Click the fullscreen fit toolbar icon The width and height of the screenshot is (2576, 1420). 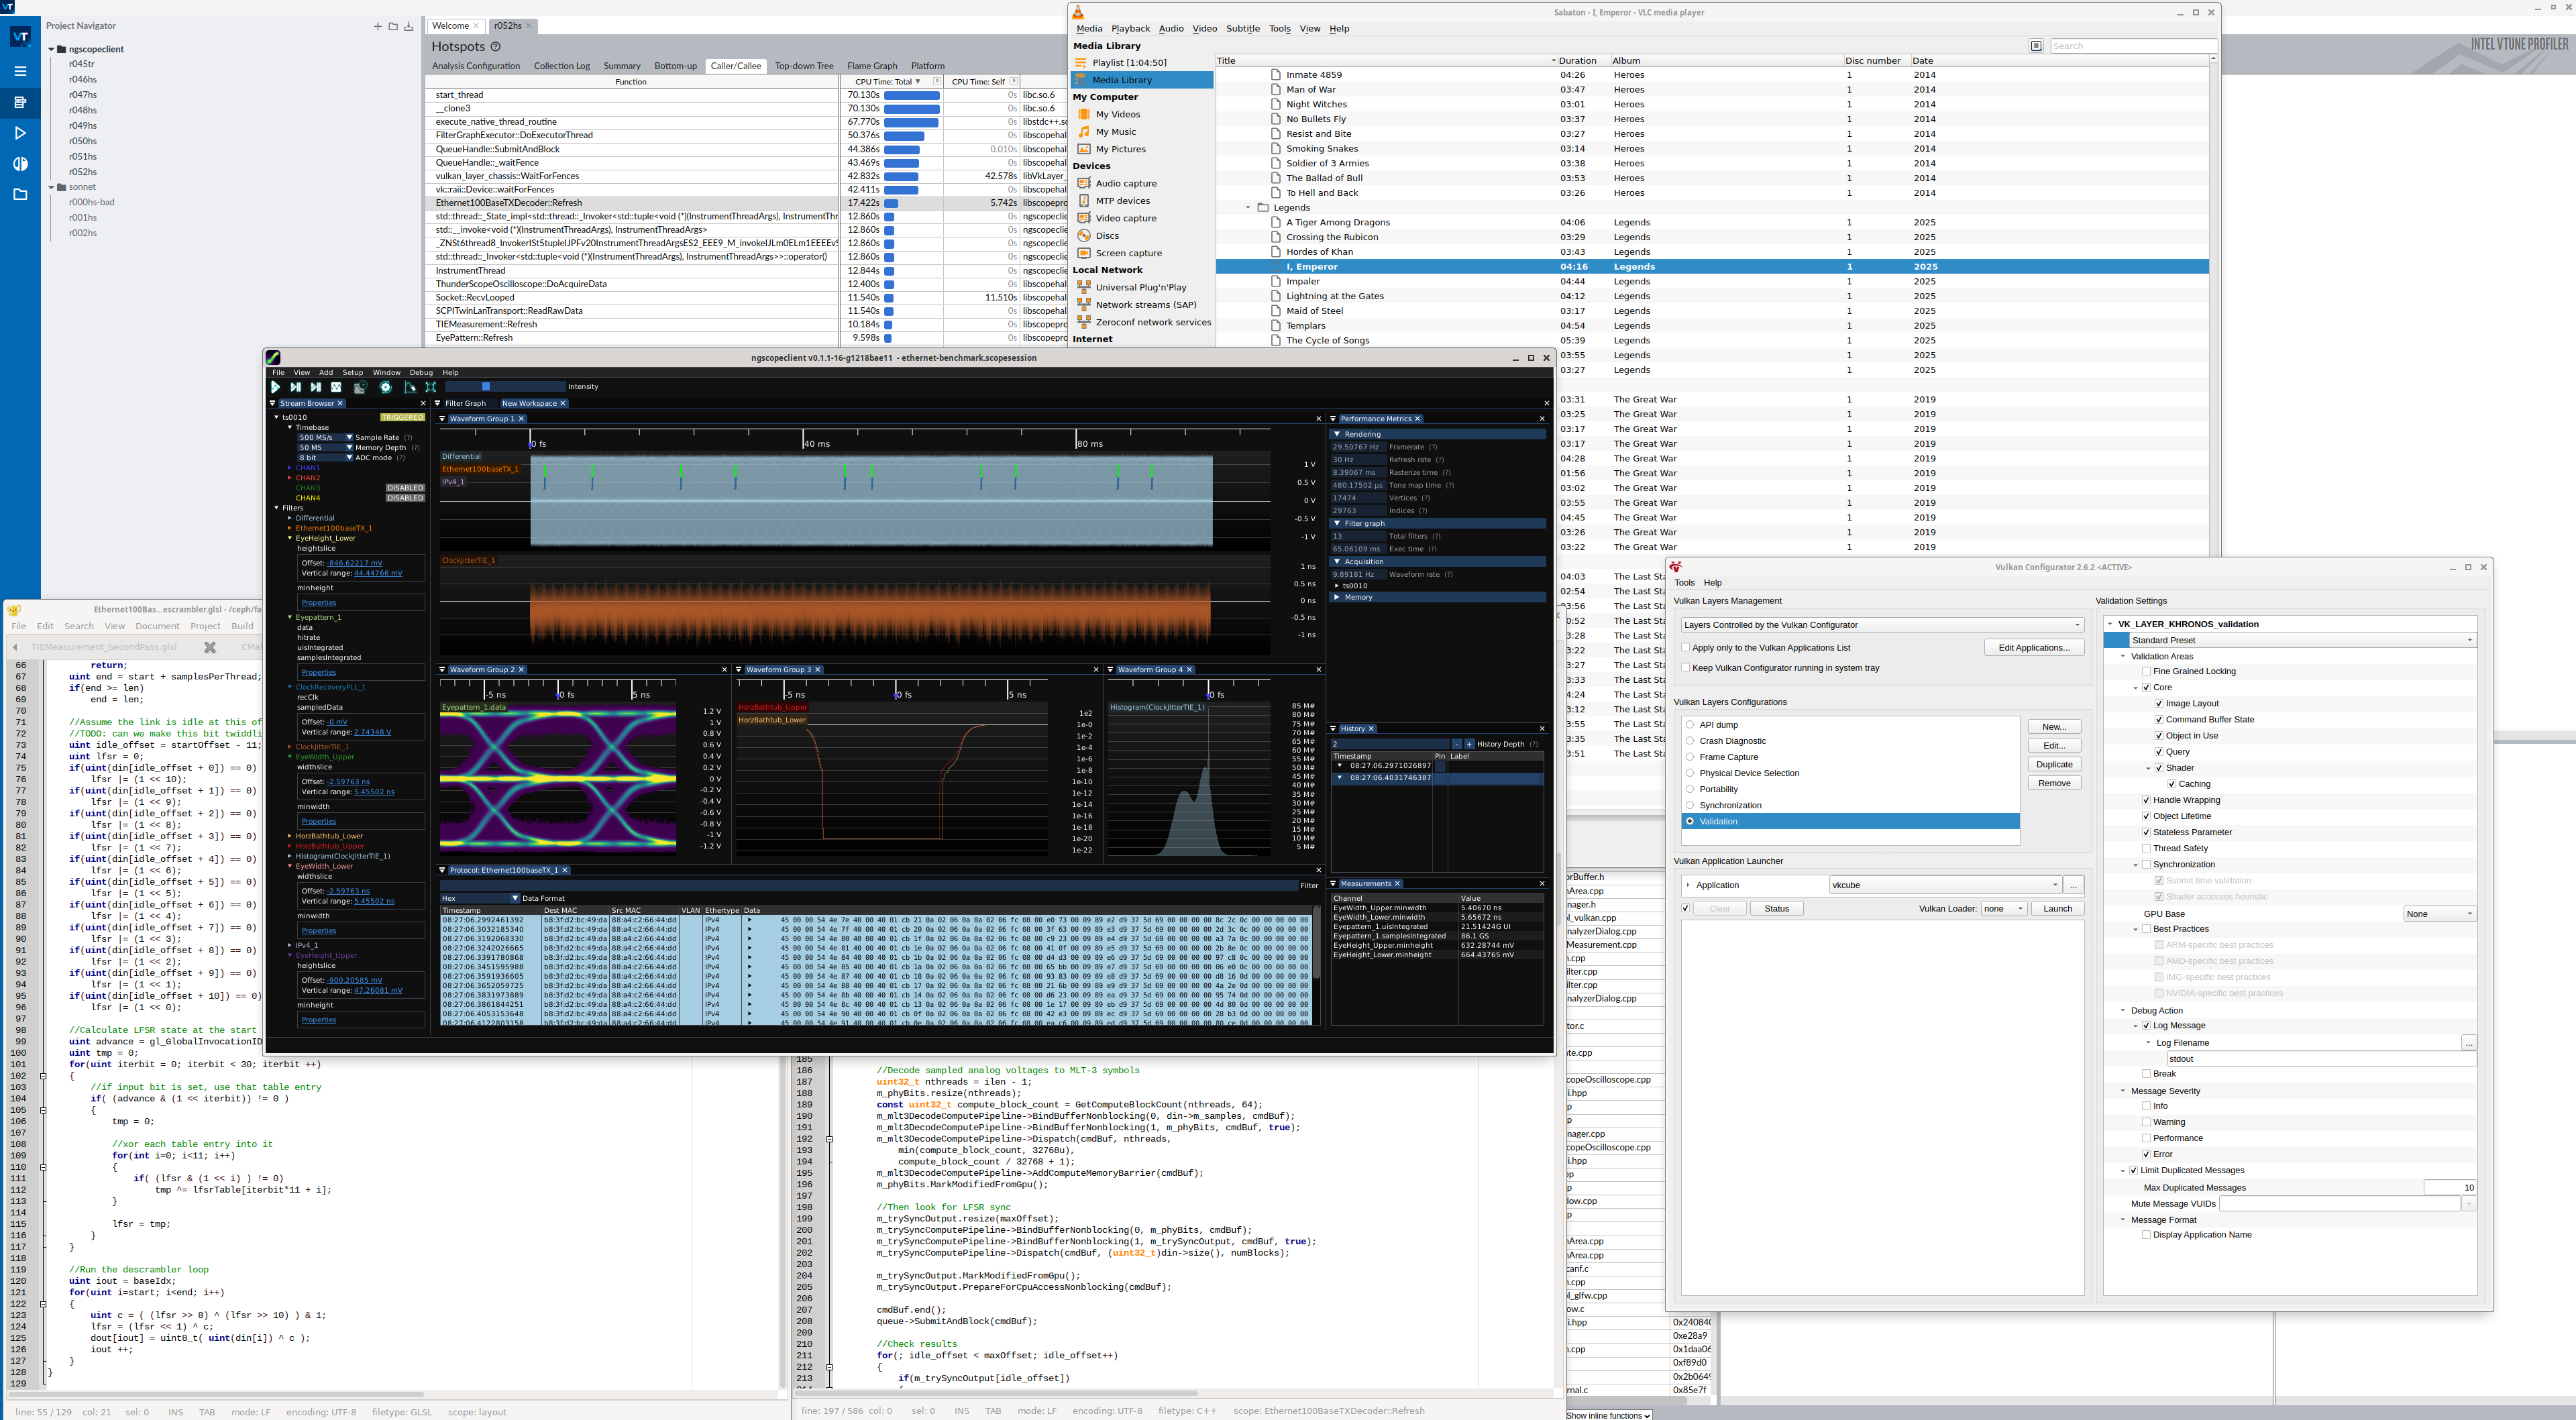pyautogui.click(x=431, y=387)
